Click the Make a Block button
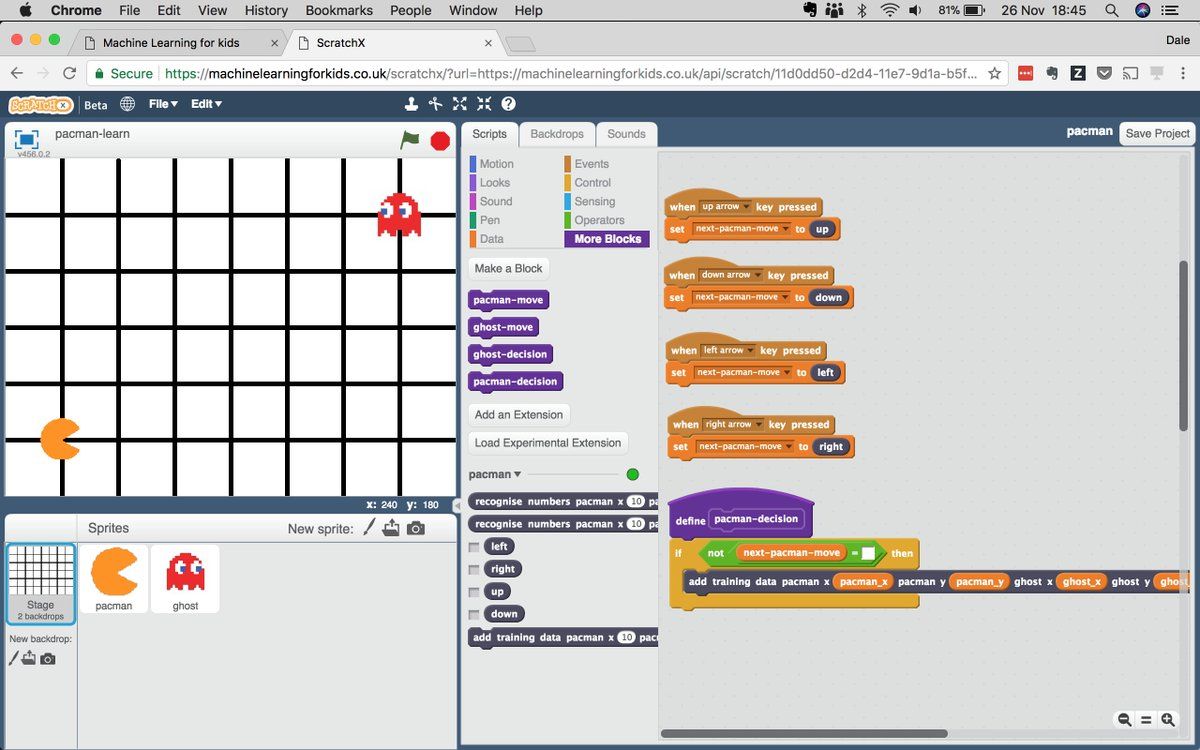 pyautogui.click(x=509, y=268)
